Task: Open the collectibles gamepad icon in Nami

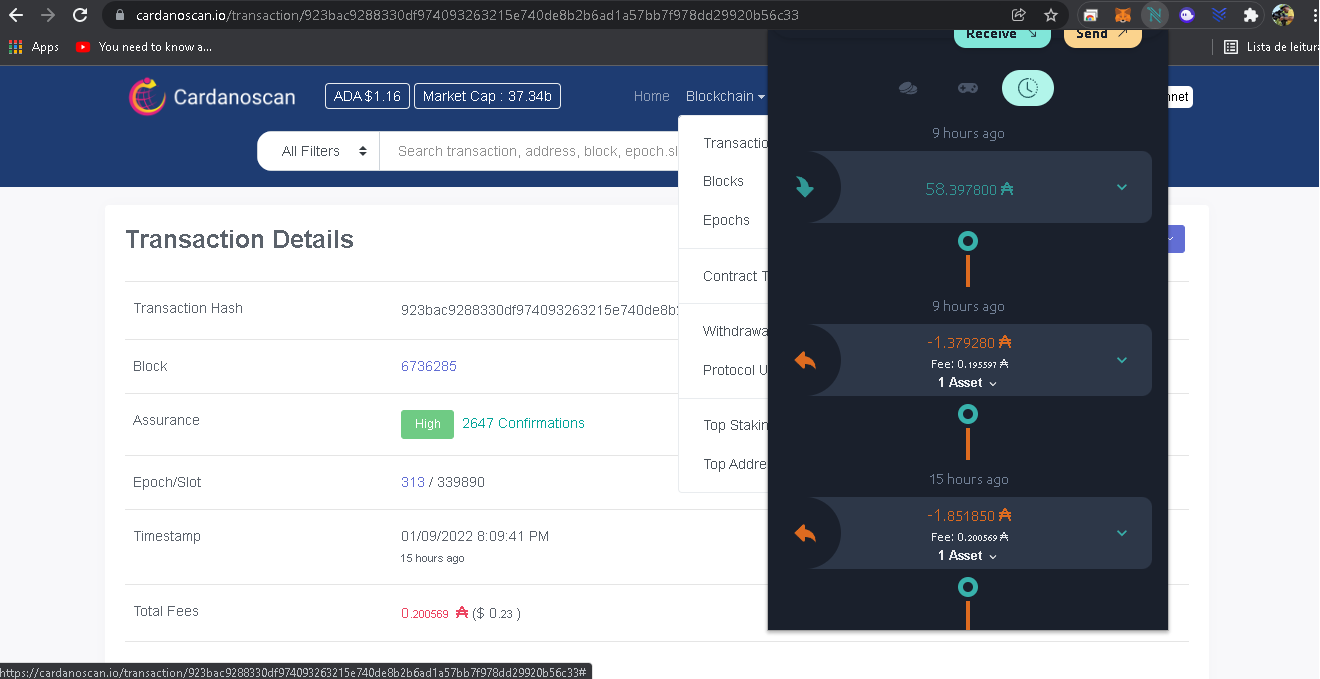Action: tap(967, 88)
